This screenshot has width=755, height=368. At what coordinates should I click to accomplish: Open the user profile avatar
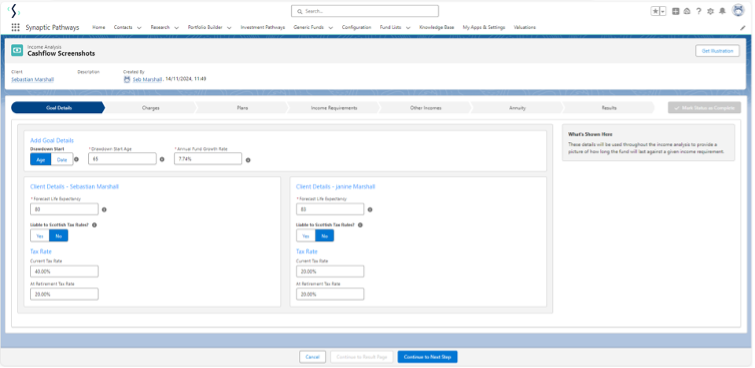tap(738, 11)
